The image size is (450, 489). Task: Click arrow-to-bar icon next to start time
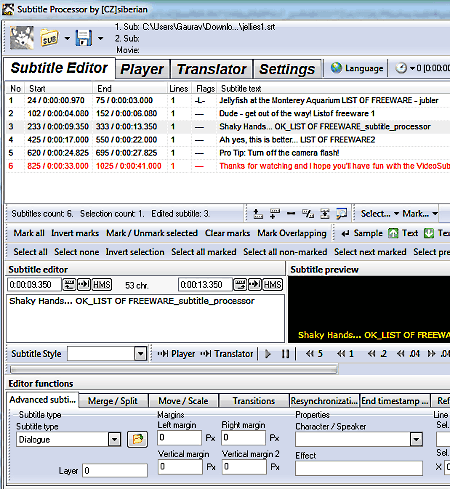[x=84, y=285]
